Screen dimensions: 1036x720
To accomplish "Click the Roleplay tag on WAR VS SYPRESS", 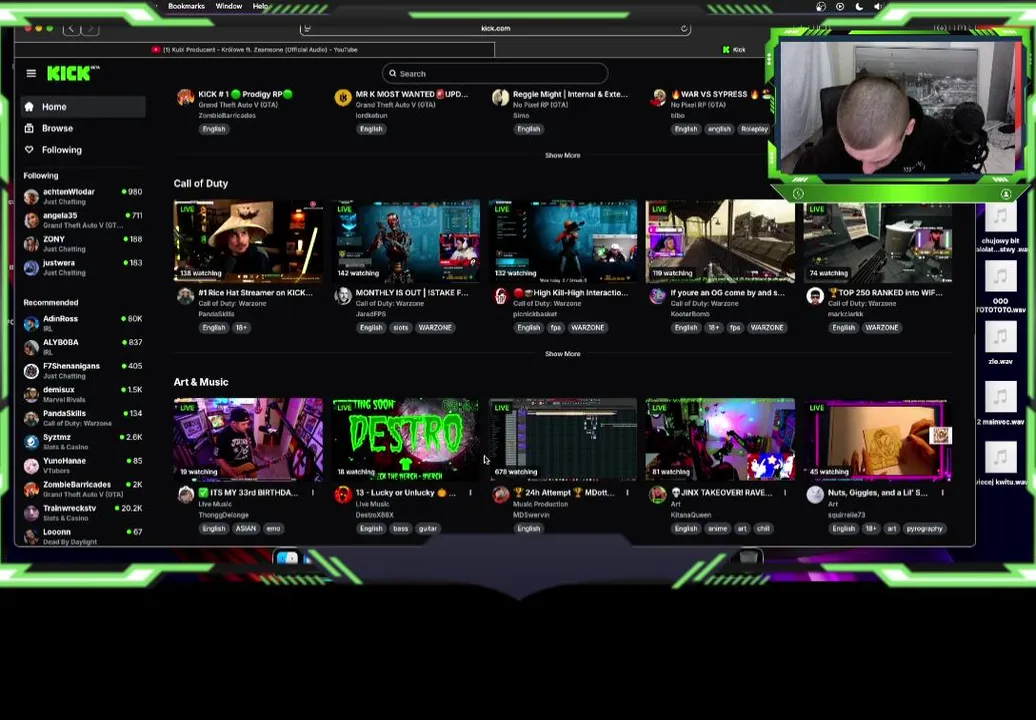I will pyautogui.click(x=754, y=129).
